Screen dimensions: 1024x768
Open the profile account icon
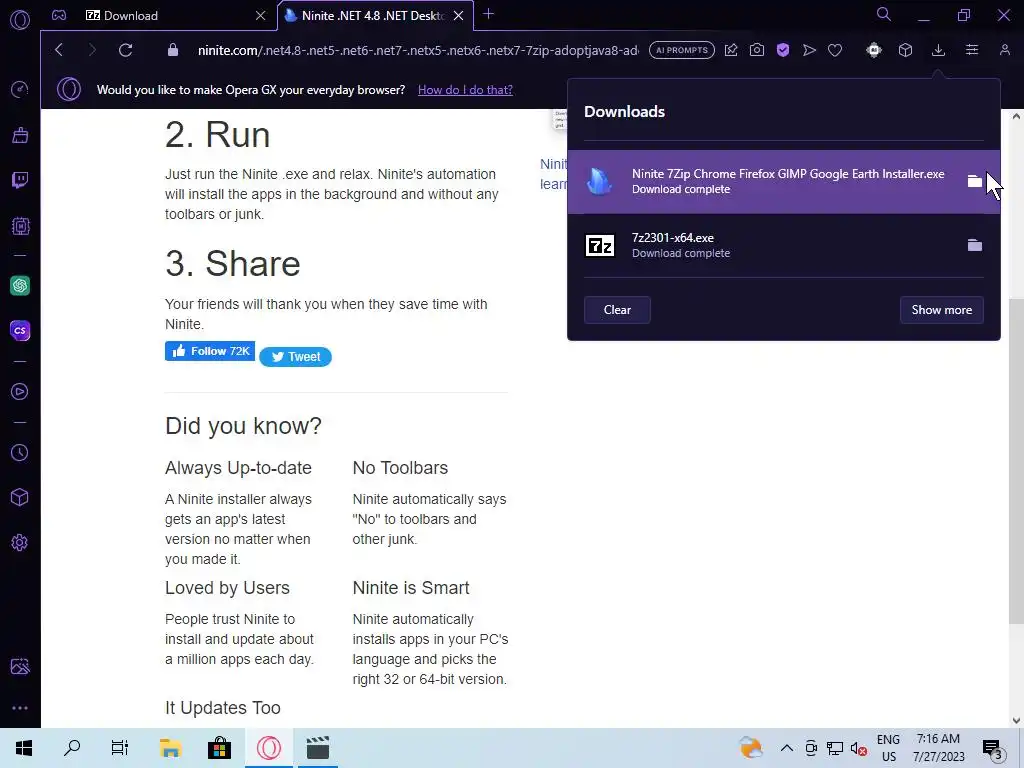(x=1005, y=50)
